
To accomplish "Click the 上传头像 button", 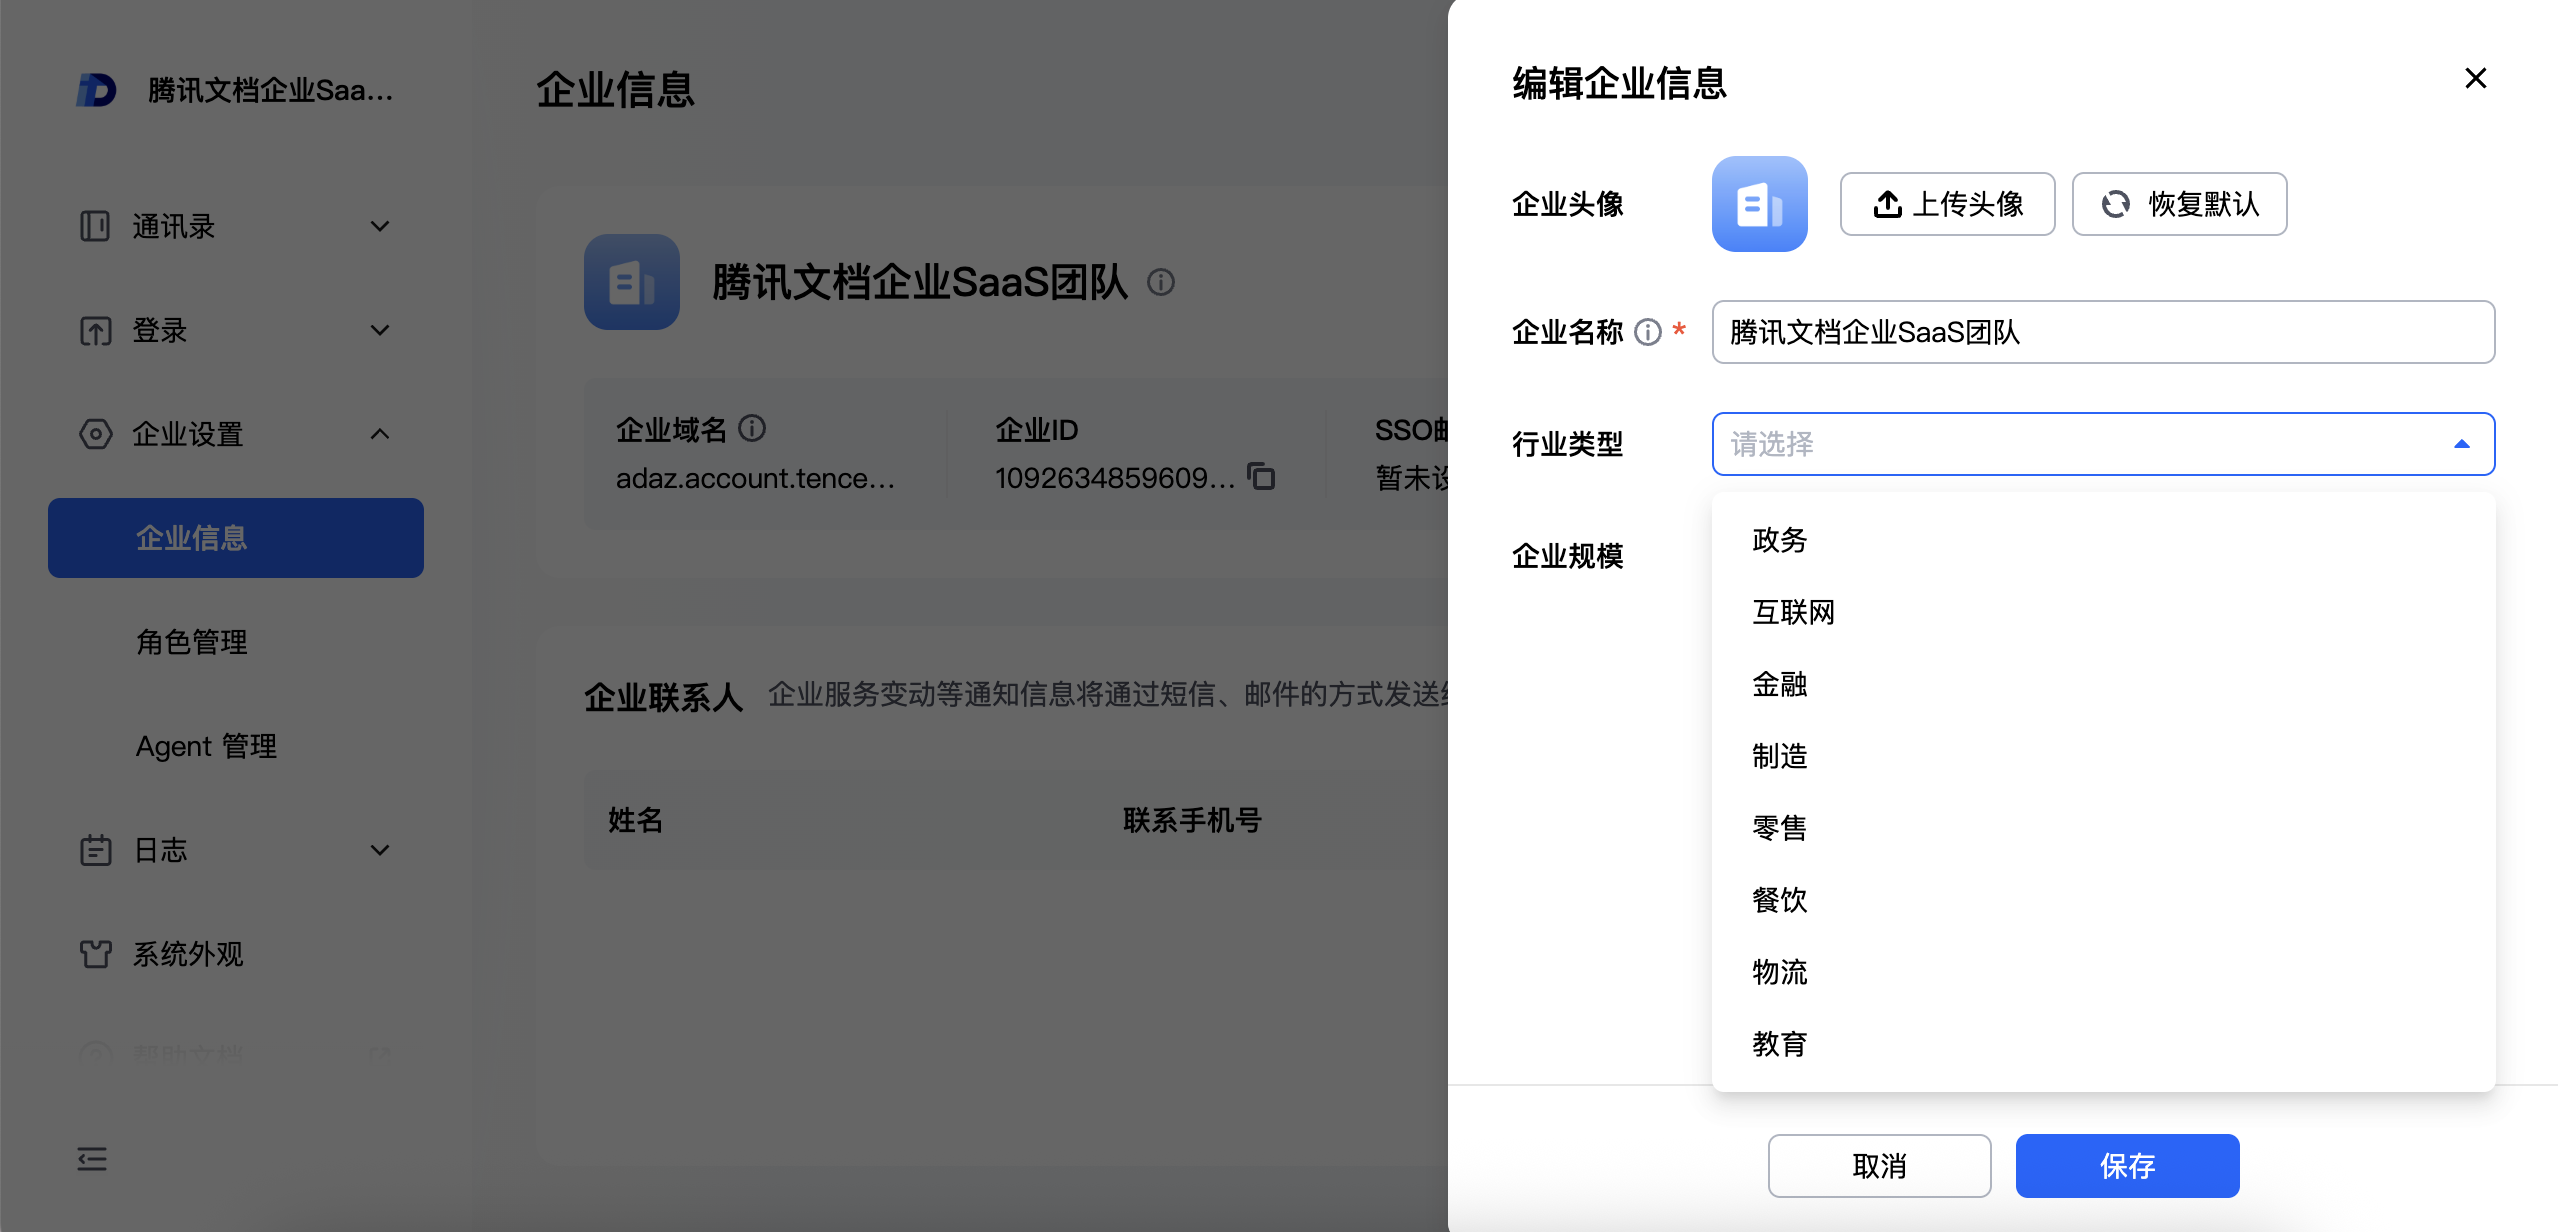I will (1947, 204).
